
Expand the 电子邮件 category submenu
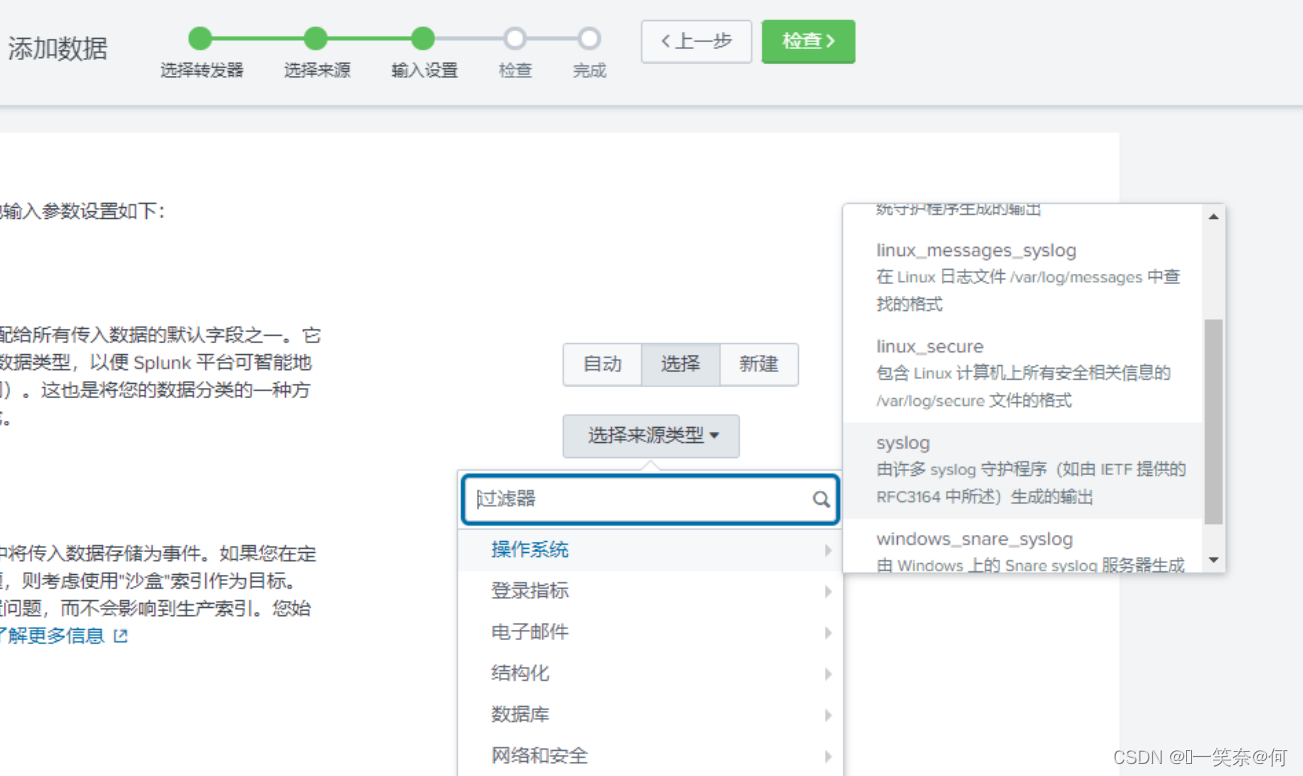tap(650, 632)
